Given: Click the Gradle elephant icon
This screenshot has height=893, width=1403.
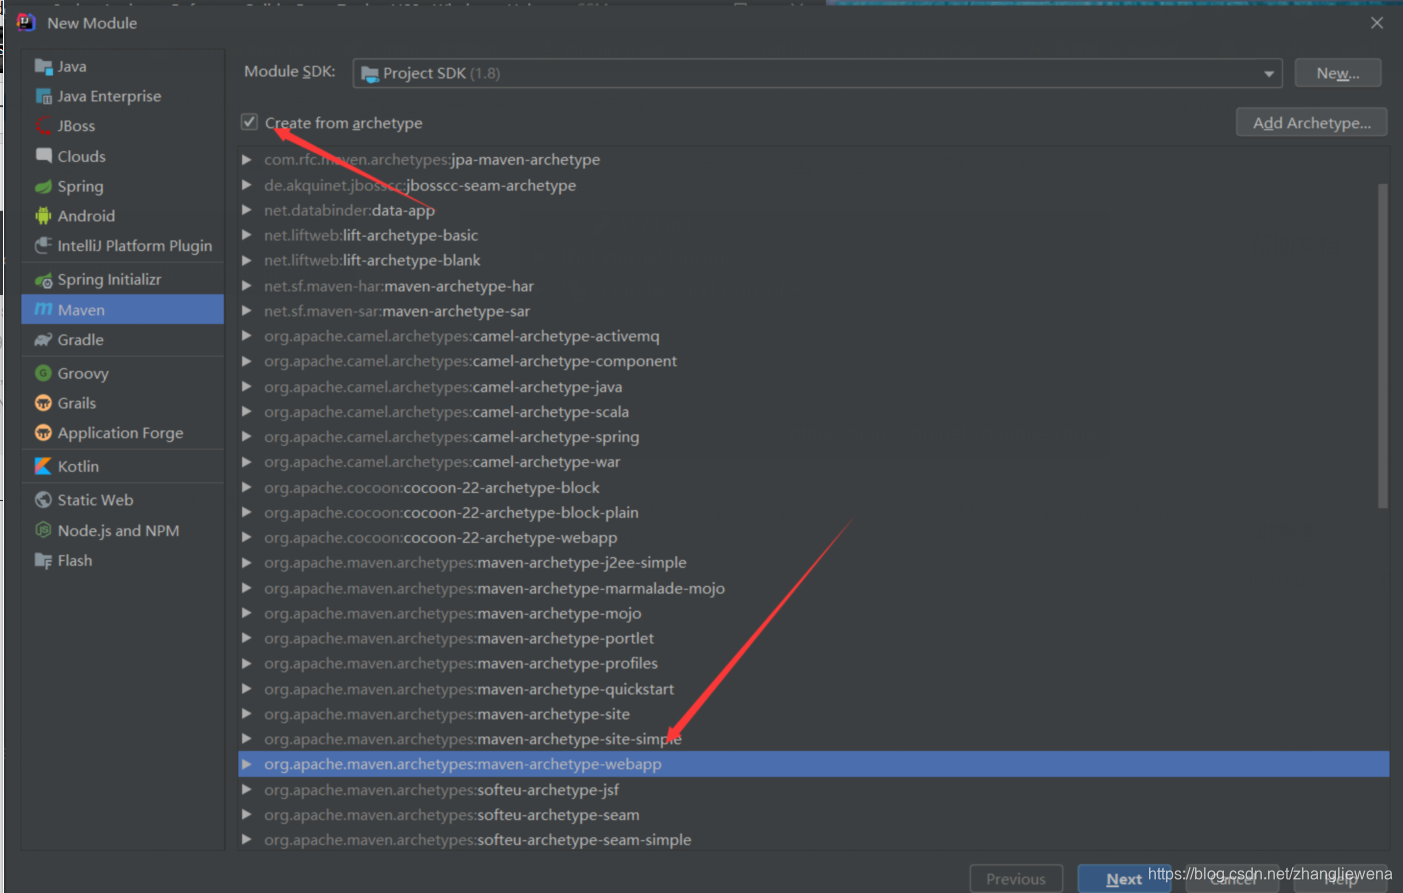Looking at the screenshot, I should pyautogui.click(x=43, y=340).
